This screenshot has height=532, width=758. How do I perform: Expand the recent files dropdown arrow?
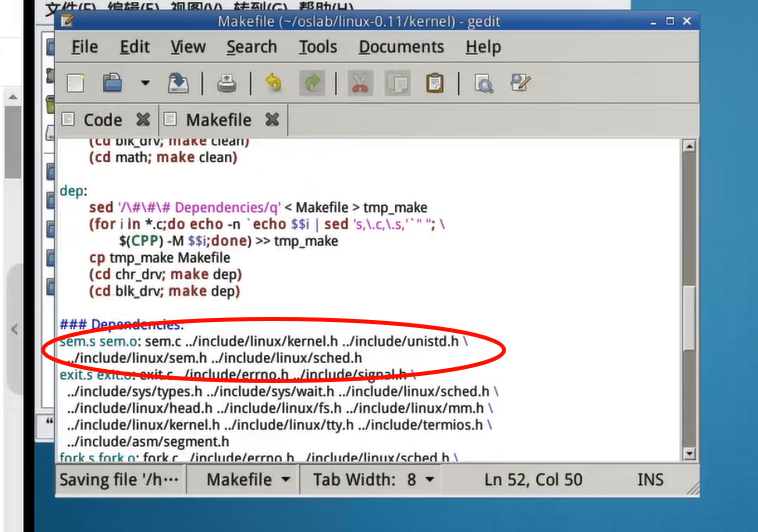[145, 84]
